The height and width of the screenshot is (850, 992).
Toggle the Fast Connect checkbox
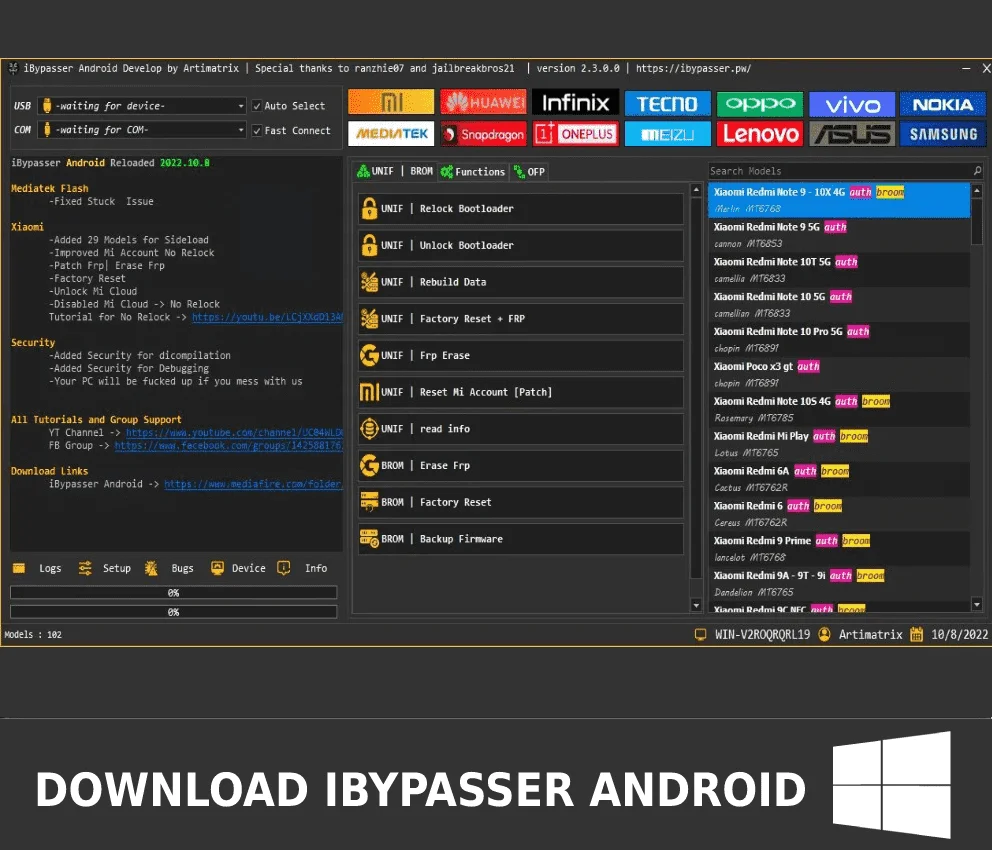(257, 130)
